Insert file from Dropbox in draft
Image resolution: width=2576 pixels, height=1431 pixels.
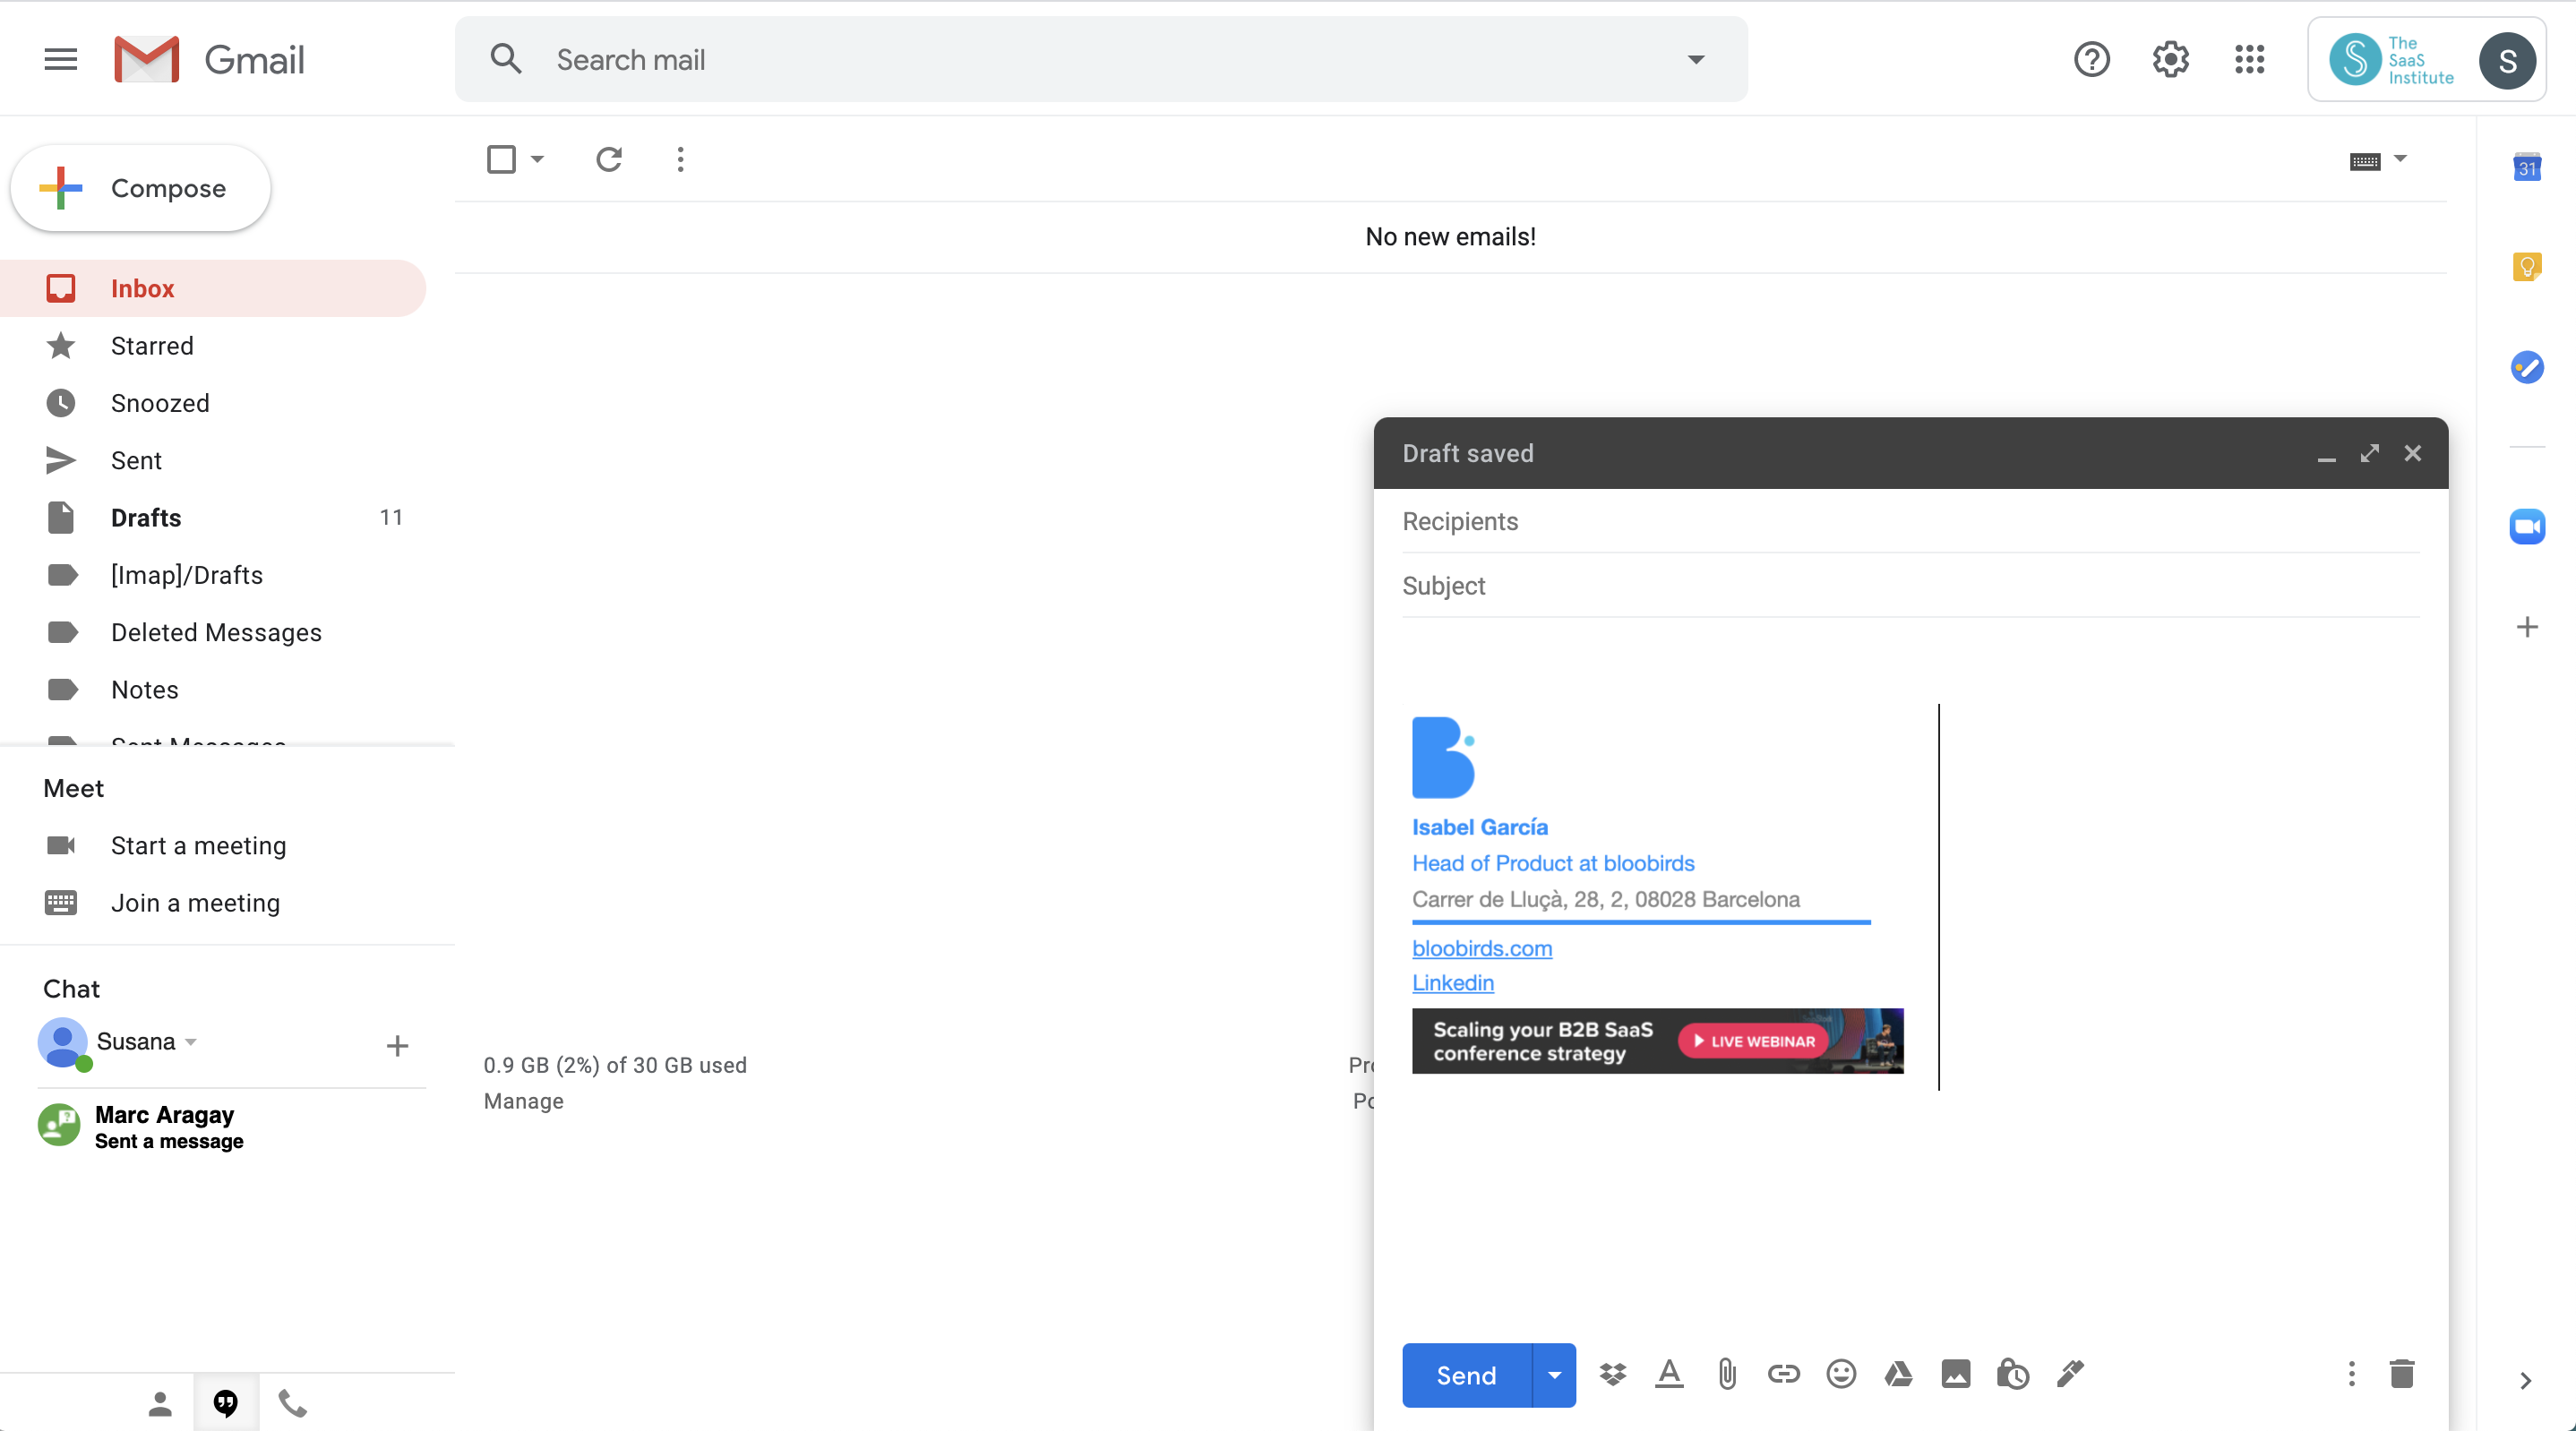(x=1612, y=1374)
